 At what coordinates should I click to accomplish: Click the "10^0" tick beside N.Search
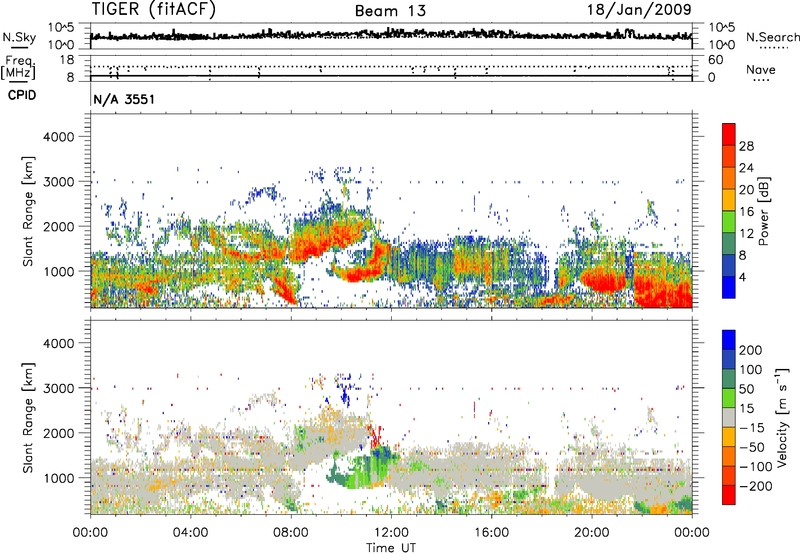[x=721, y=45]
